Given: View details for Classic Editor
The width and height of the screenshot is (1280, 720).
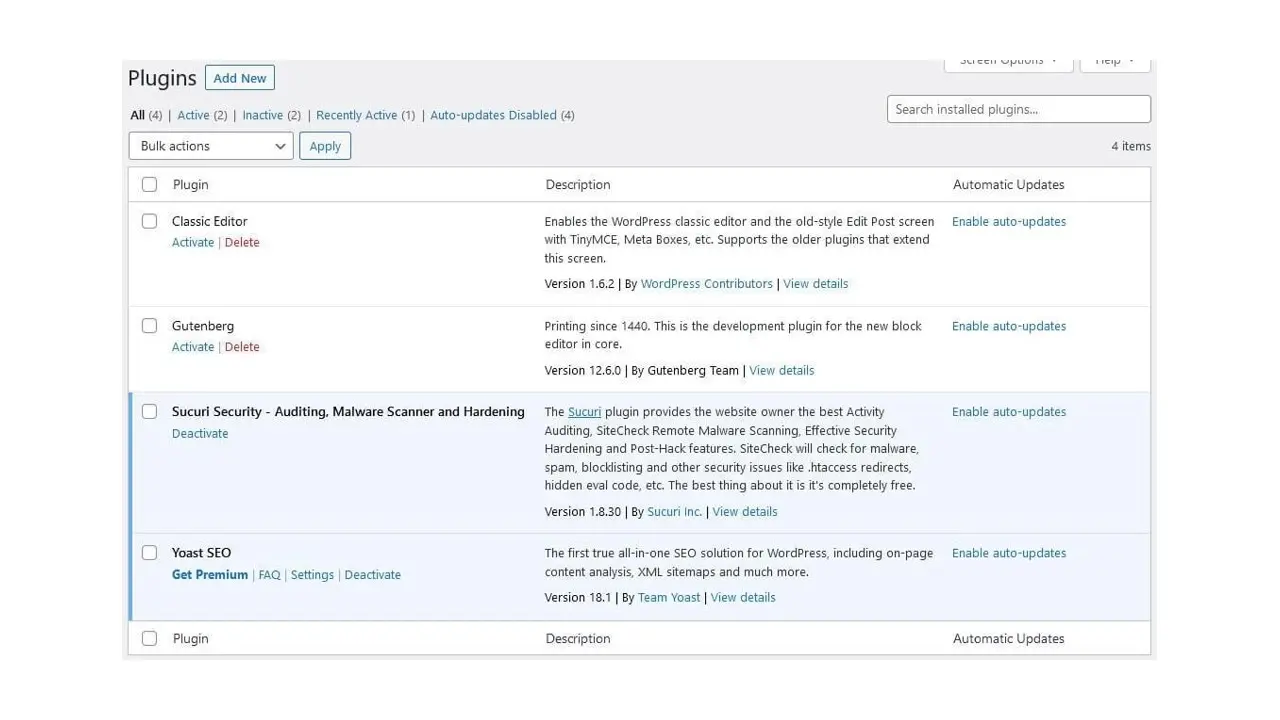Looking at the screenshot, I should tap(816, 284).
